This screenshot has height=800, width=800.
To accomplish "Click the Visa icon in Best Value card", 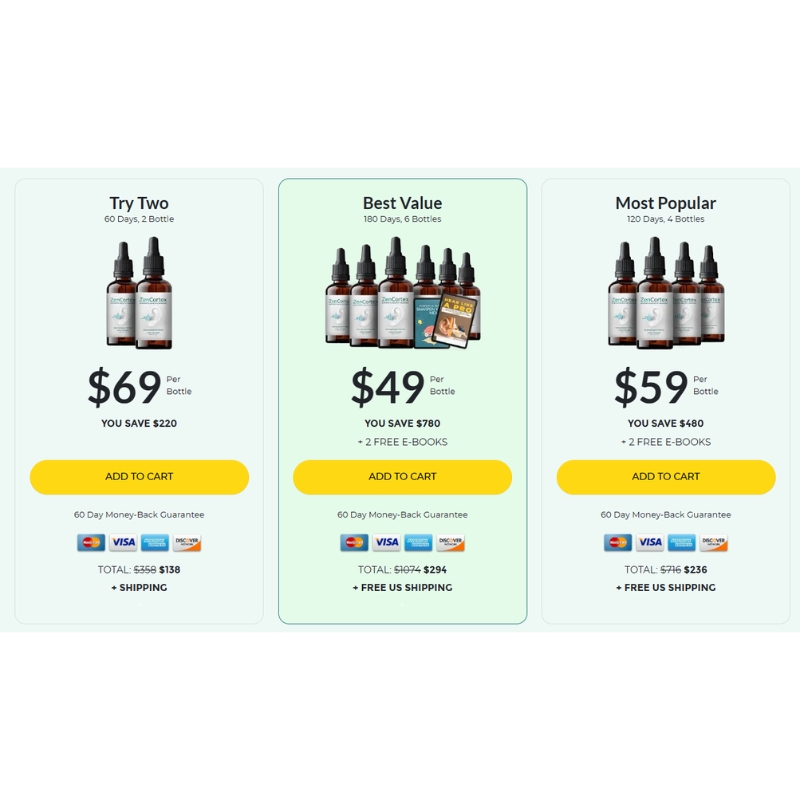I will [x=386, y=542].
